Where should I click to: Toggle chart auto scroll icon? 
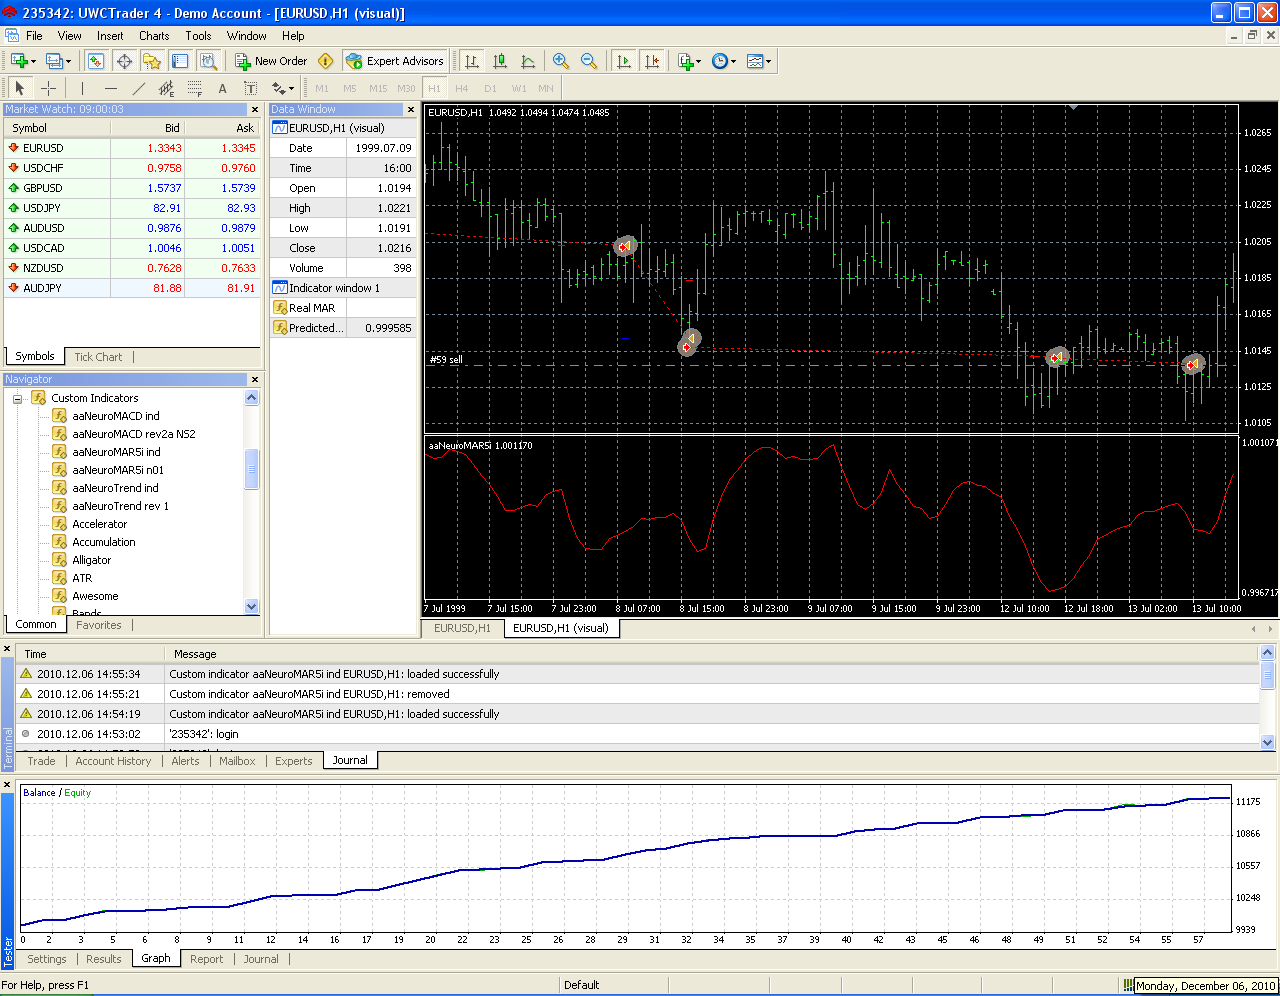(624, 61)
